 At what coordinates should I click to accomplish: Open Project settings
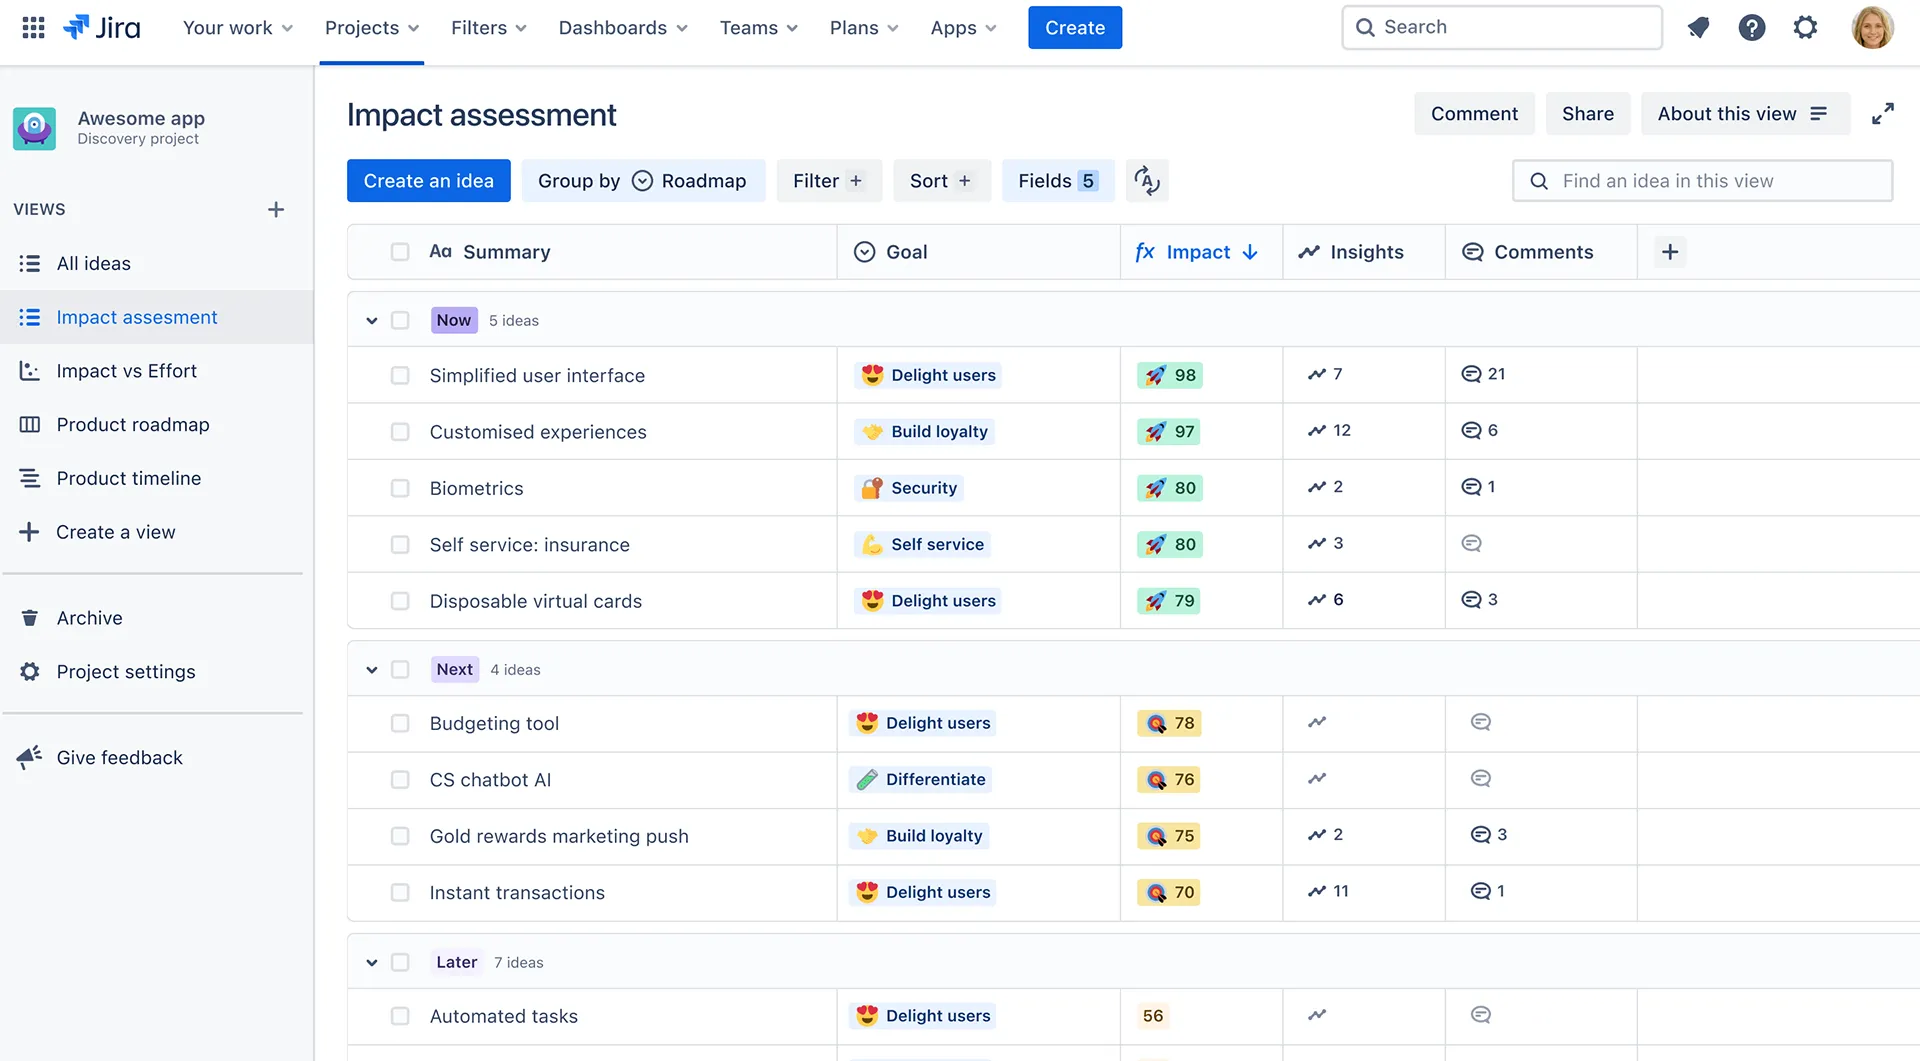[157, 672]
